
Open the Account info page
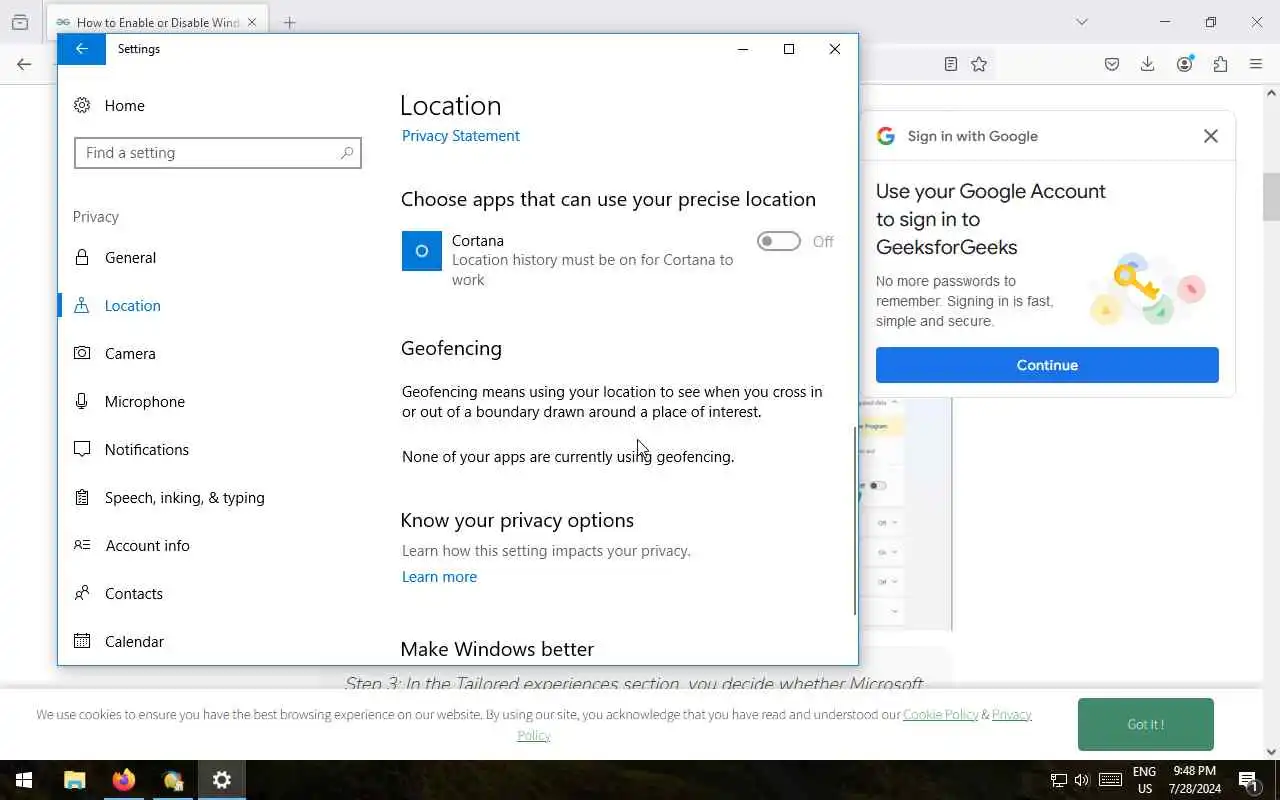(147, 545)
